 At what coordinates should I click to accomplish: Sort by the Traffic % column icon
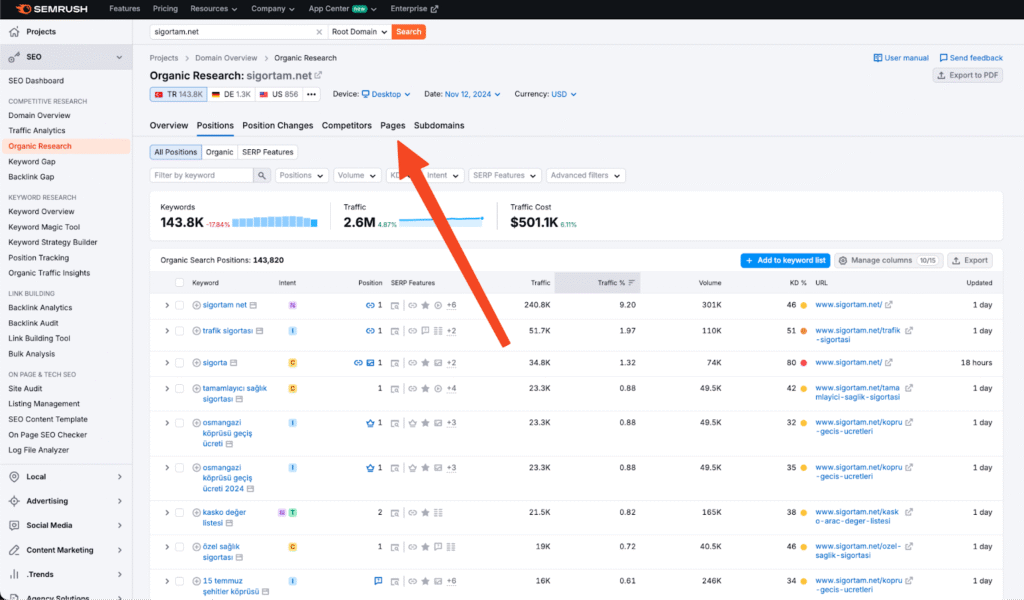[x=632, y=283]
